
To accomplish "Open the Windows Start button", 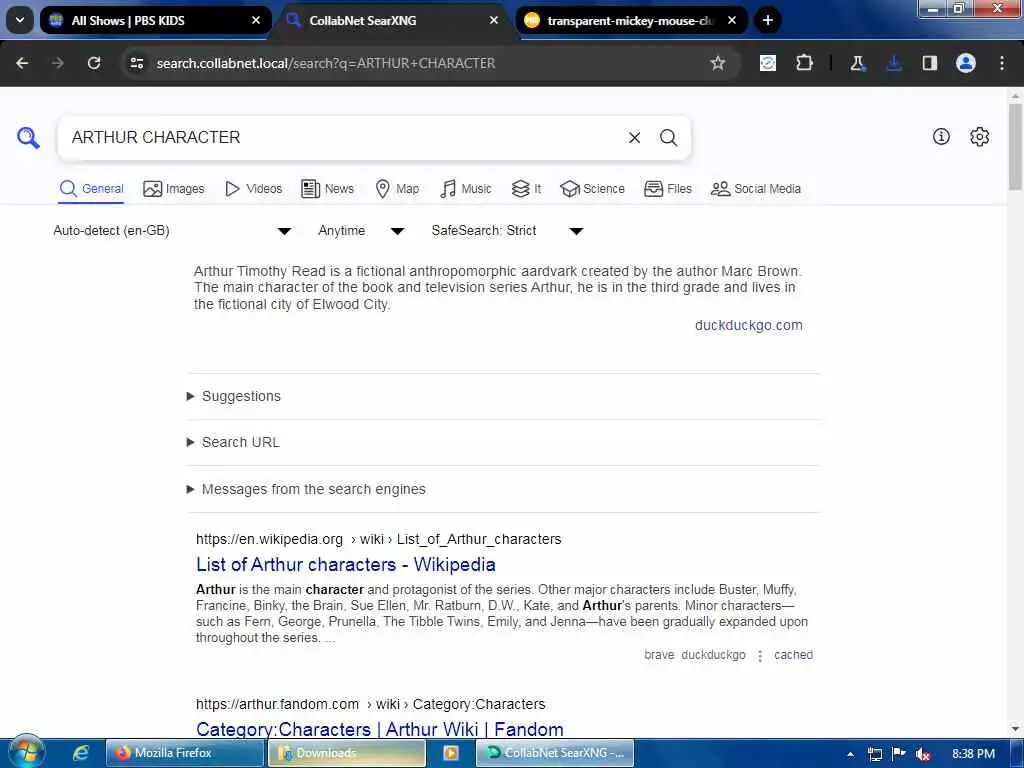I will (x=26, y=752).
